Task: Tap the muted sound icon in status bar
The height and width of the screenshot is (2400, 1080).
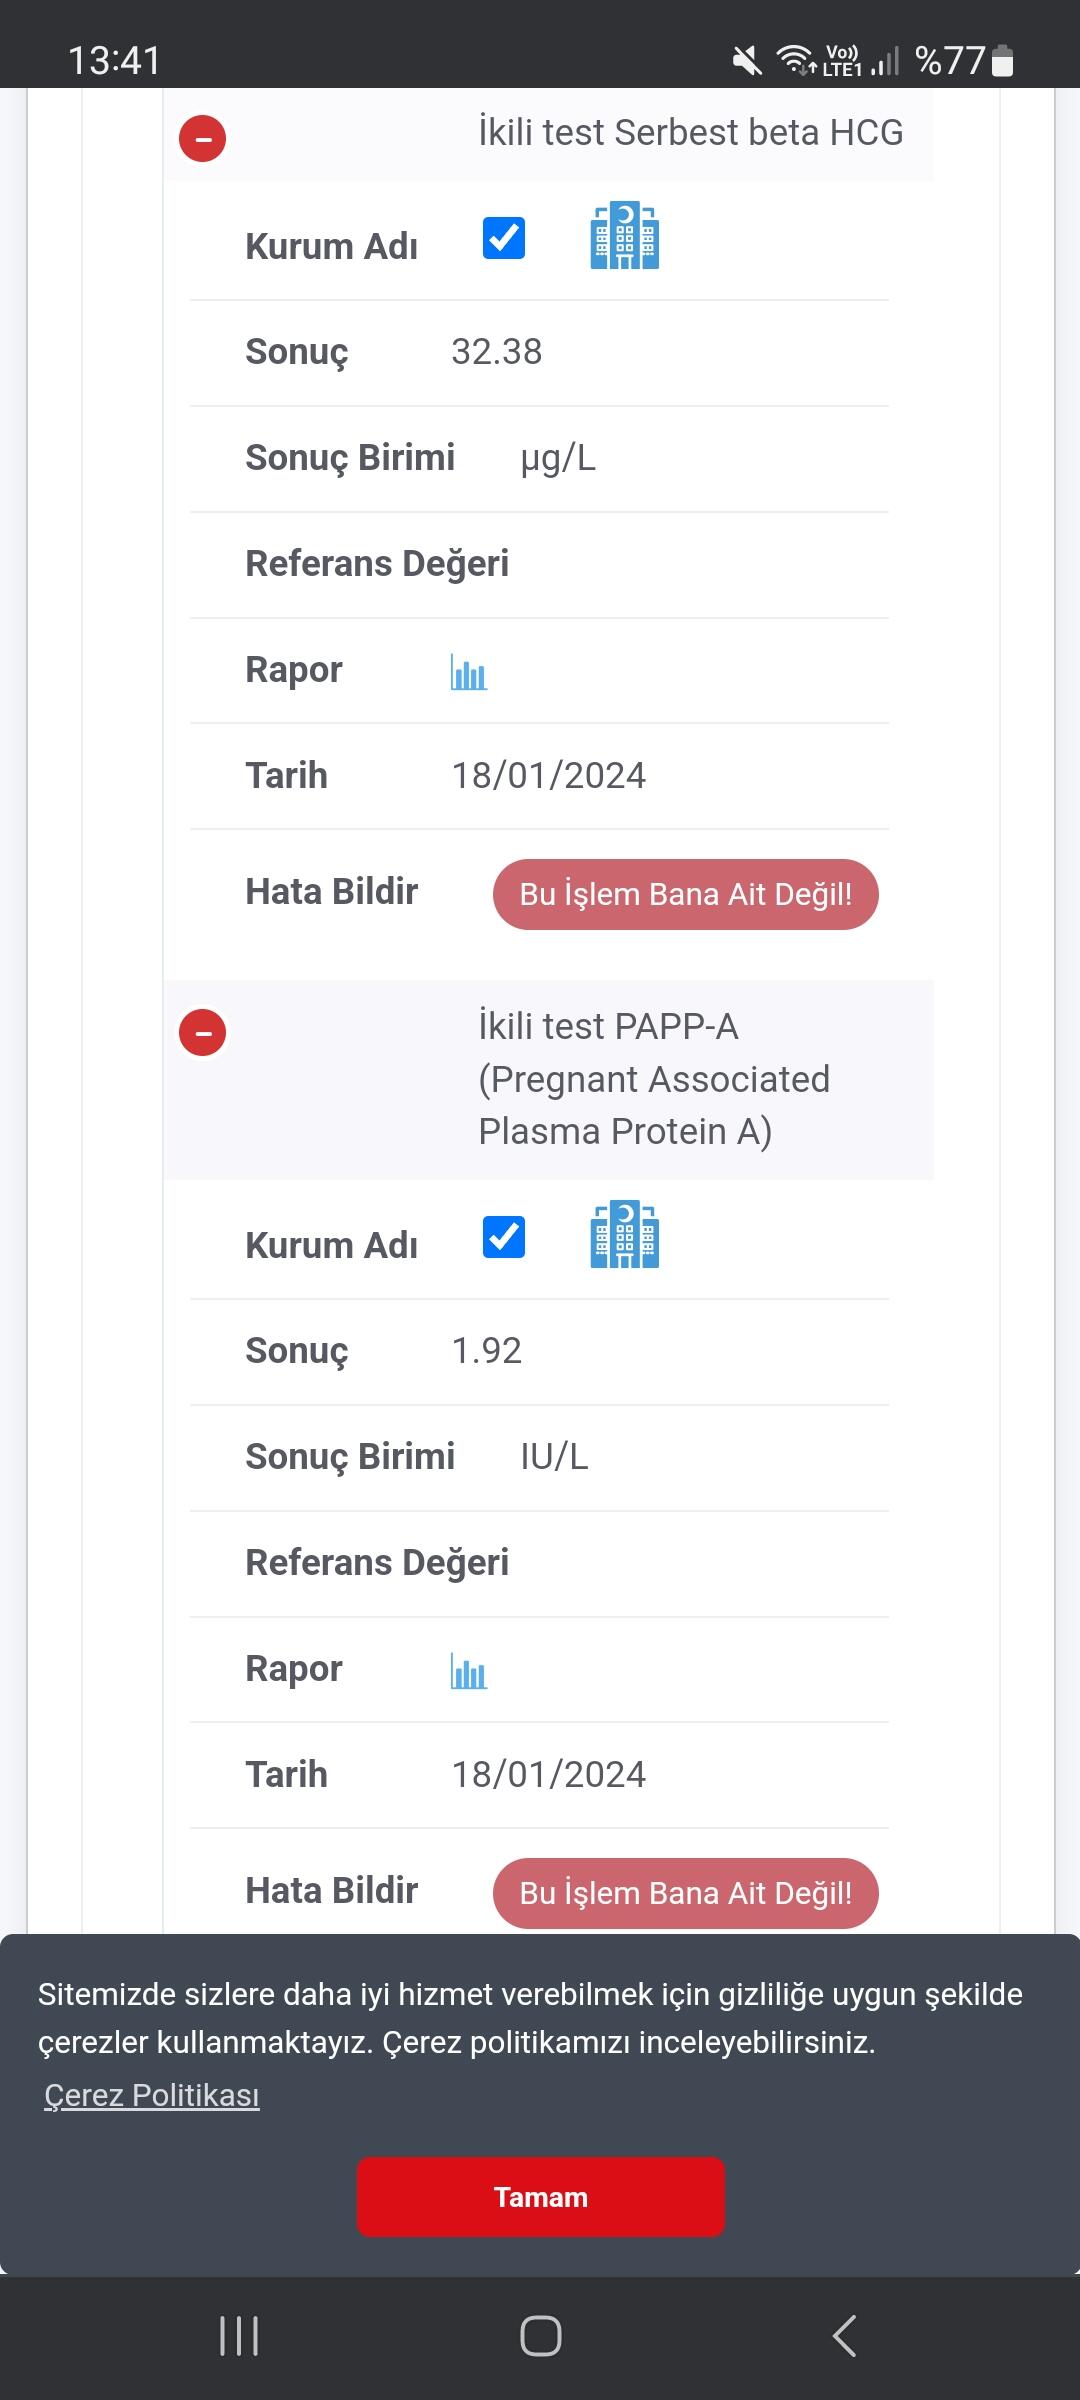Action: tap(746, 62)
